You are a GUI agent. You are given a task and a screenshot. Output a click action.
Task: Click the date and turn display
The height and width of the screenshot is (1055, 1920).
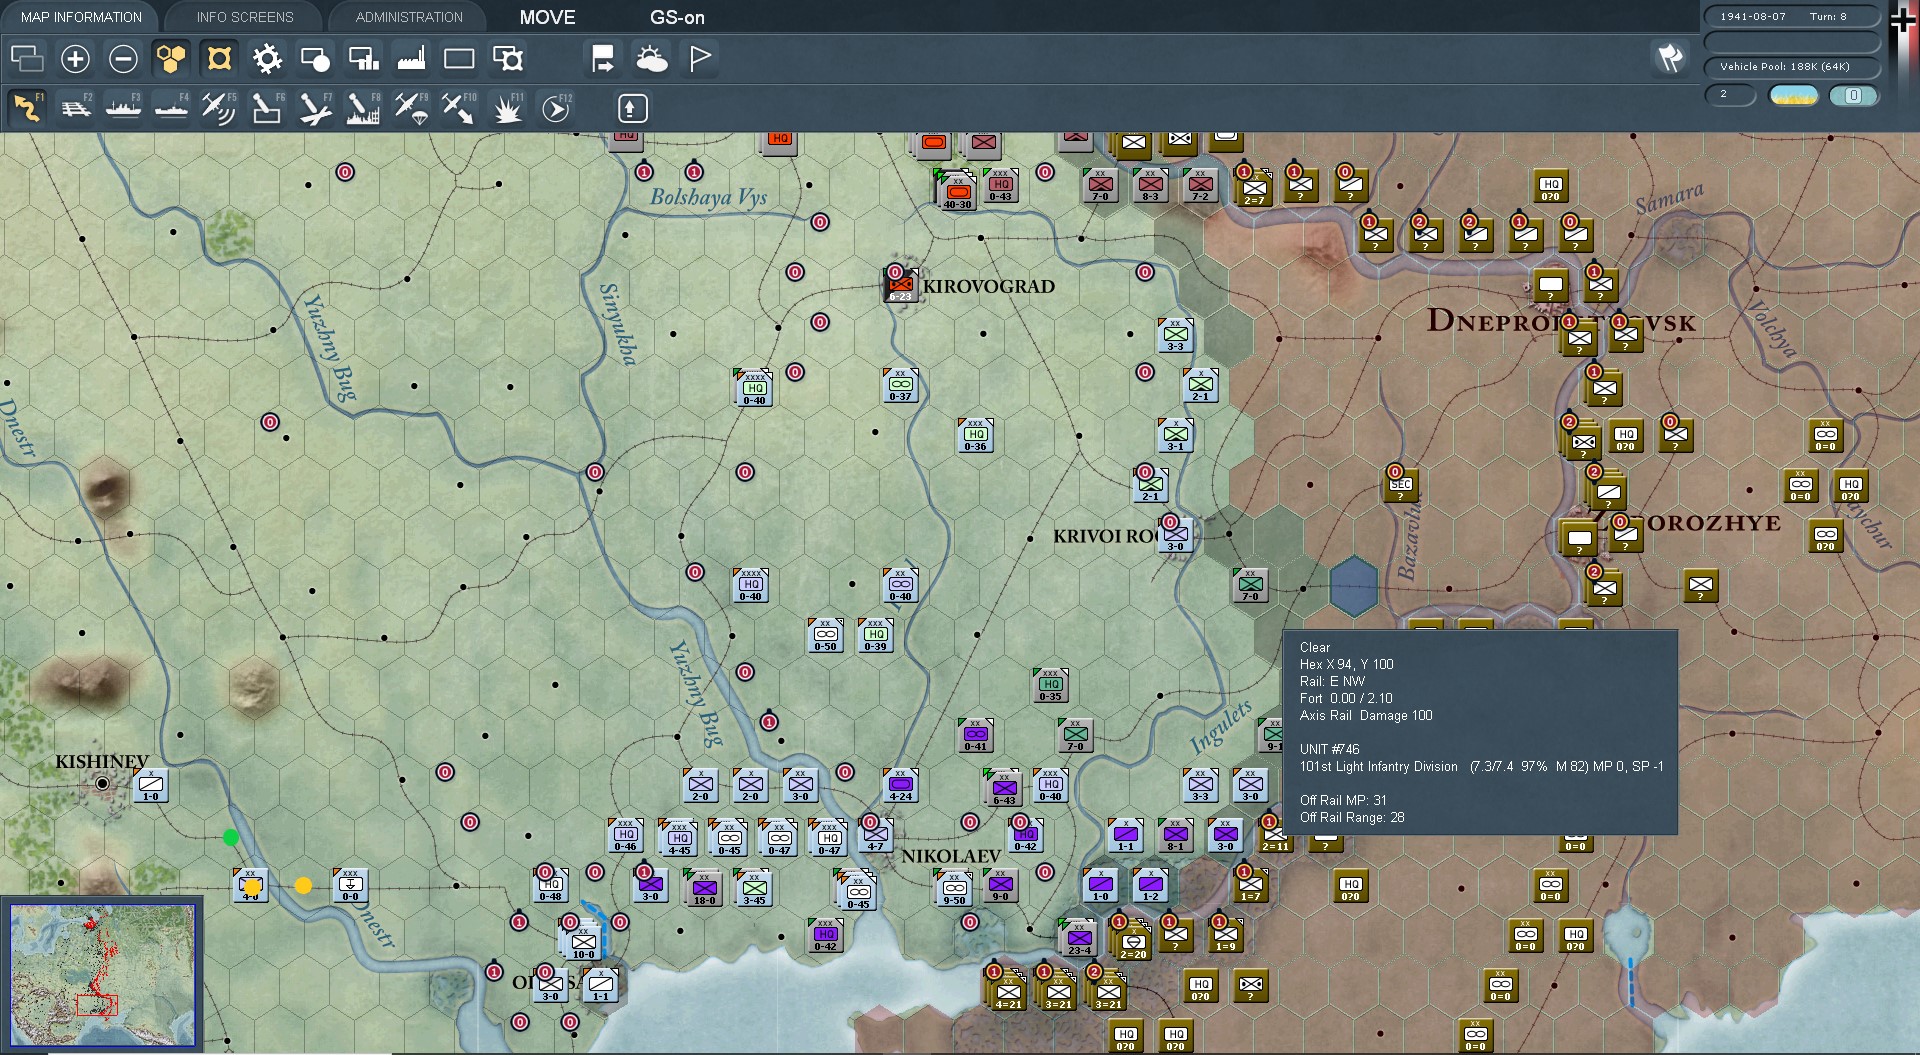pos(1791,16)
